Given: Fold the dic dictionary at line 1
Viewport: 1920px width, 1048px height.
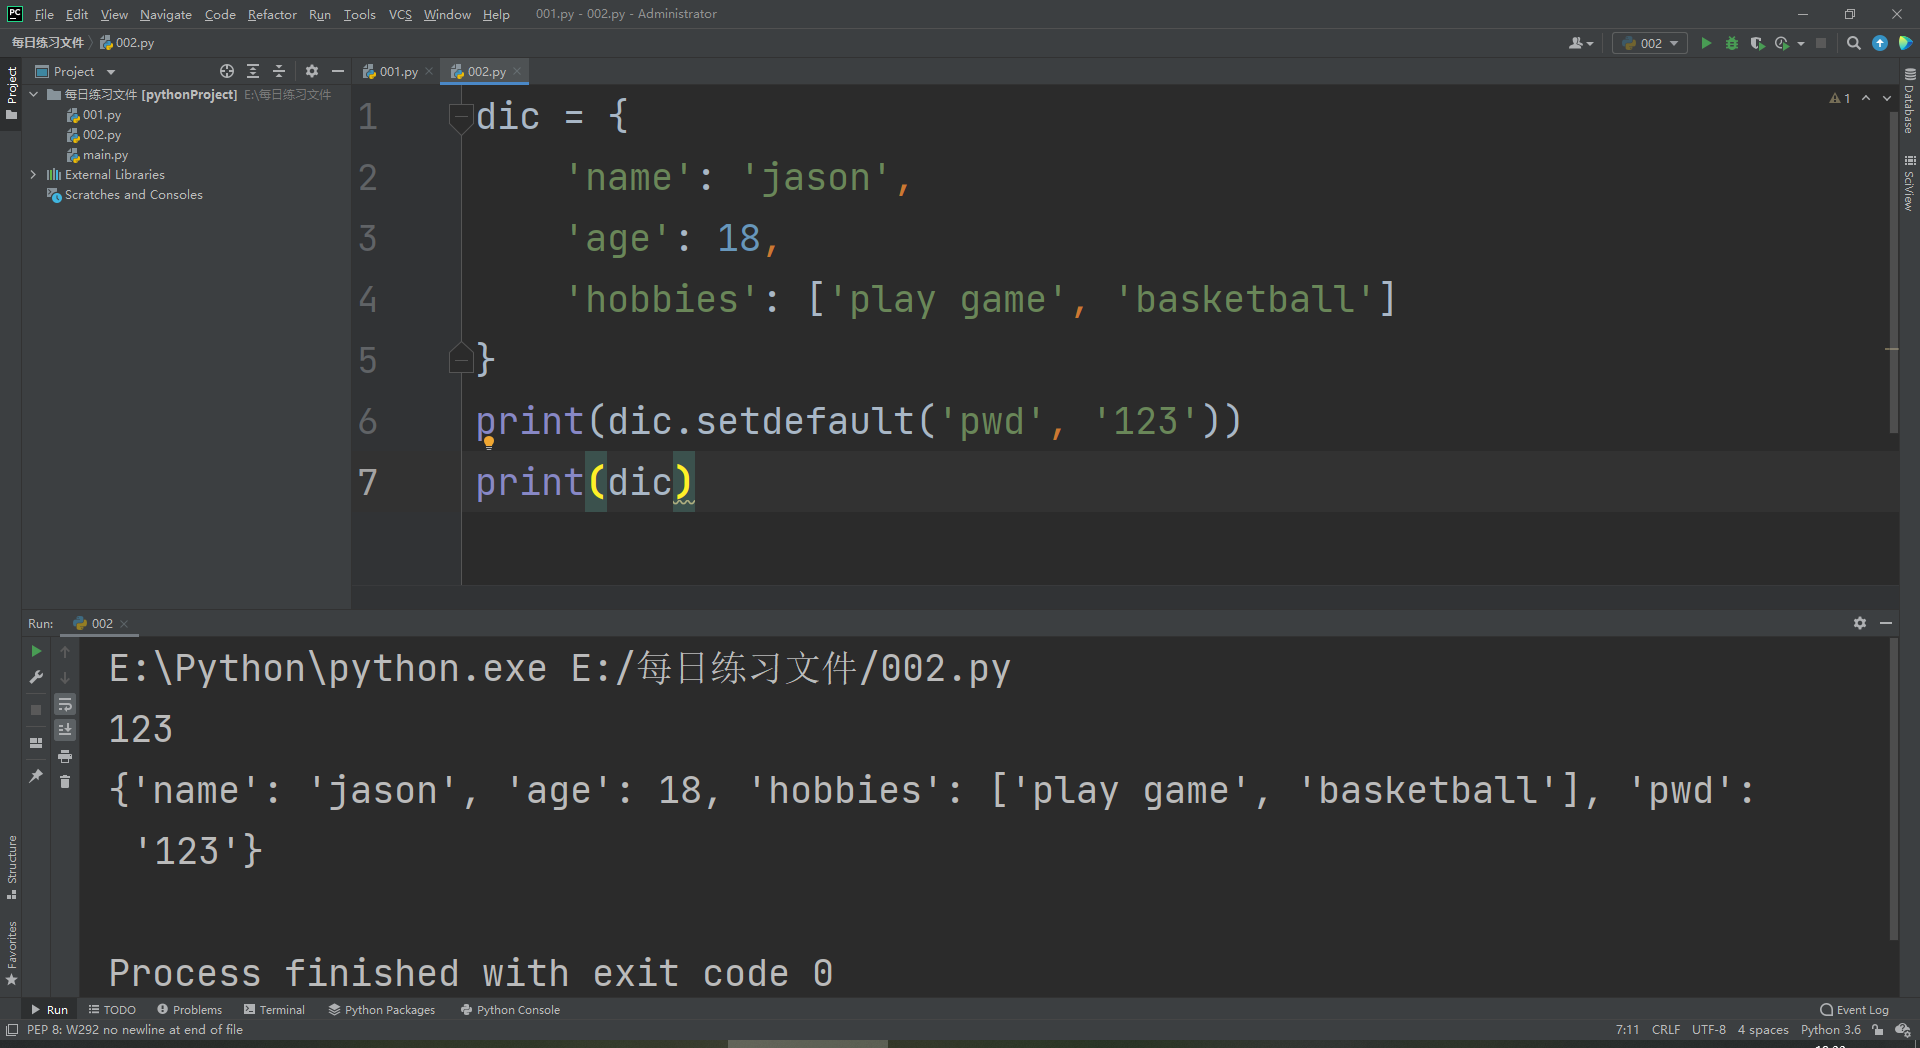Looking at the screenshot, I should coord(460,116).
